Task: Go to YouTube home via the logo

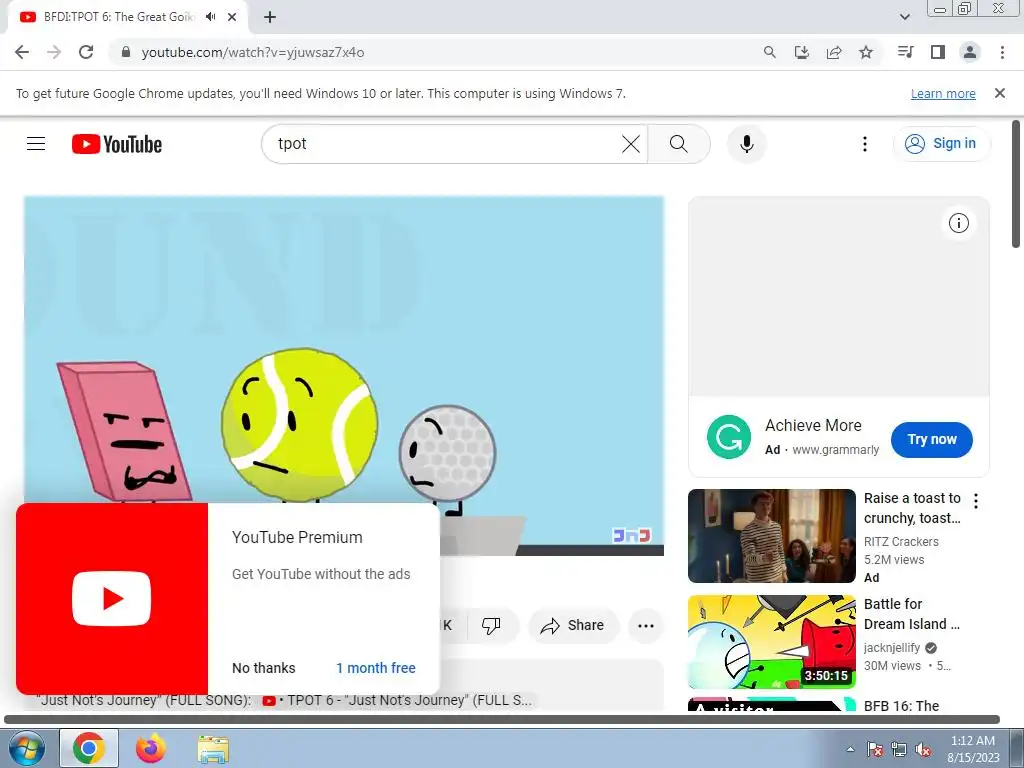Action: (x=117, y=144)
